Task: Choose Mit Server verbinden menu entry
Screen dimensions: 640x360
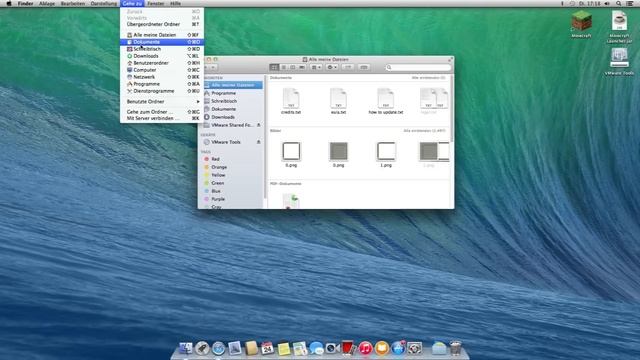Action: tap(162, 118)
